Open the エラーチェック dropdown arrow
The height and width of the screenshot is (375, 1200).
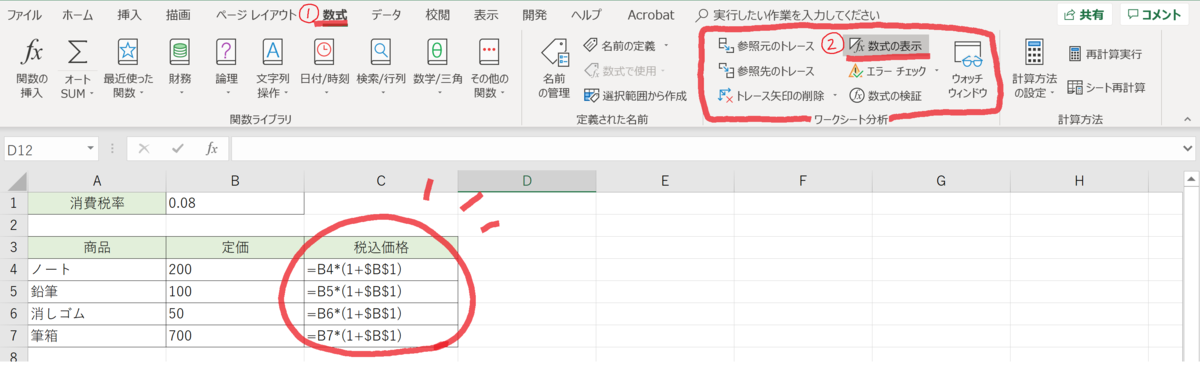pos(938,71)
